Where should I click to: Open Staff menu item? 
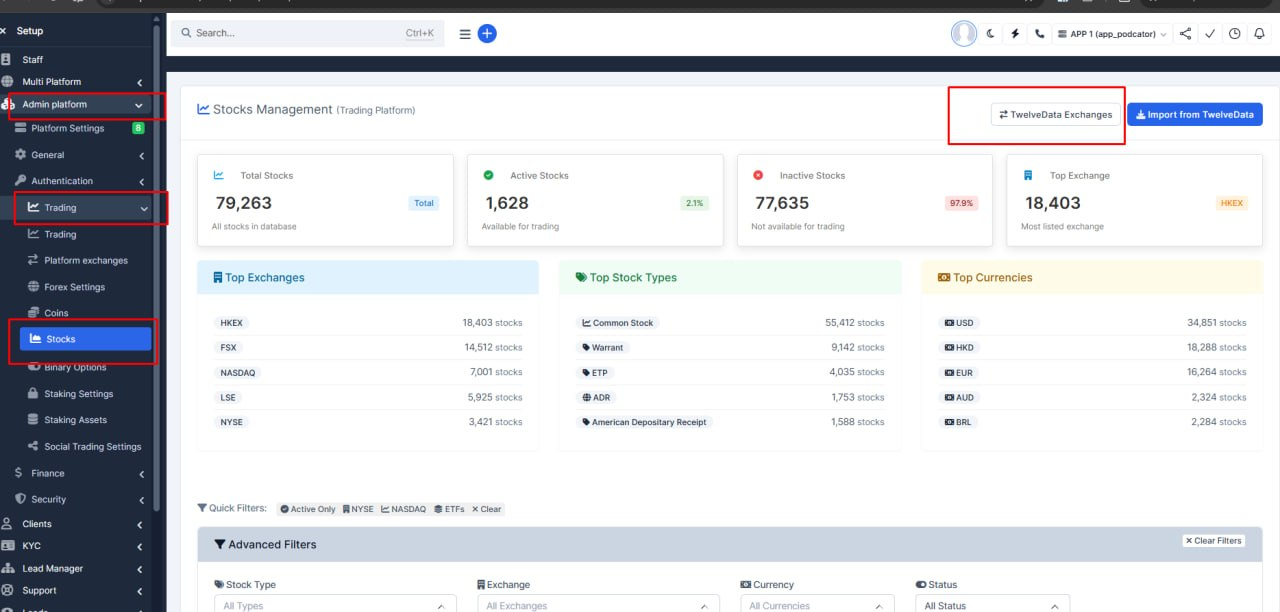coord(33,59)
